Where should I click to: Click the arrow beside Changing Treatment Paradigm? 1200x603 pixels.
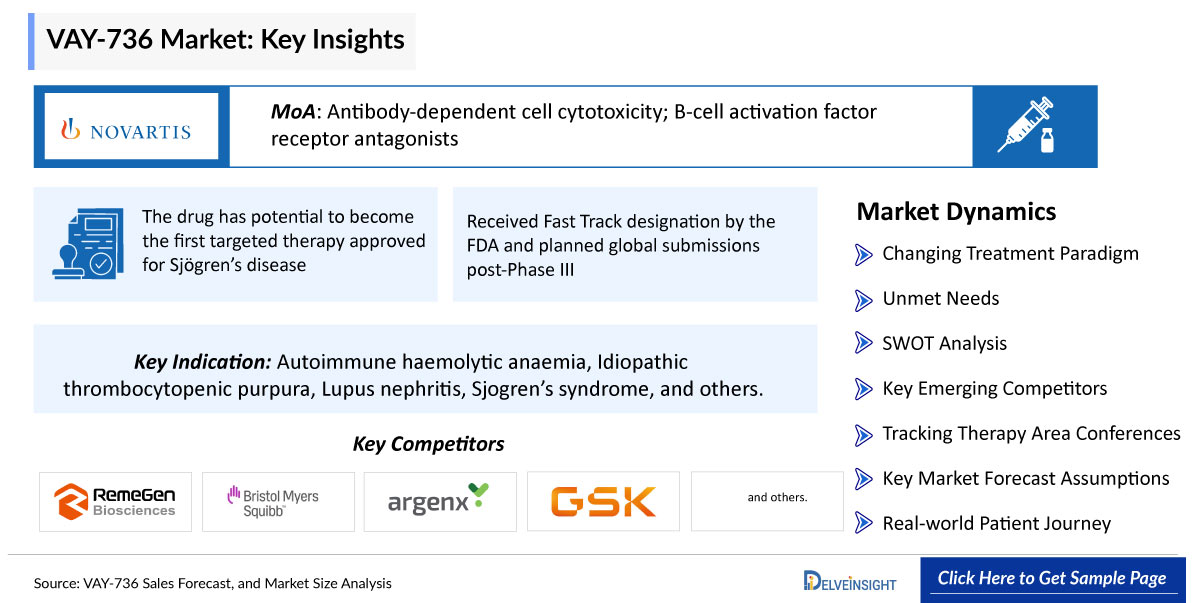864,254
